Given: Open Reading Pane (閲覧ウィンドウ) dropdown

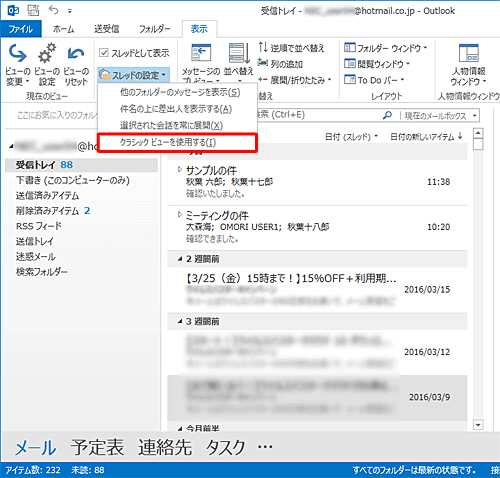Looking at the screenshot, I should 377,64.
